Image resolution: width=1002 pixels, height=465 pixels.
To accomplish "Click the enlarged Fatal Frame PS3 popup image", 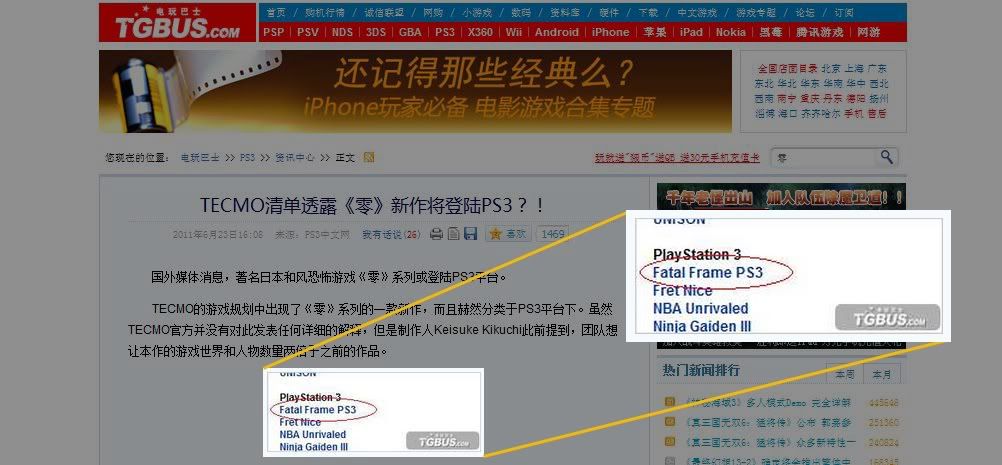I will pos(786,275).
